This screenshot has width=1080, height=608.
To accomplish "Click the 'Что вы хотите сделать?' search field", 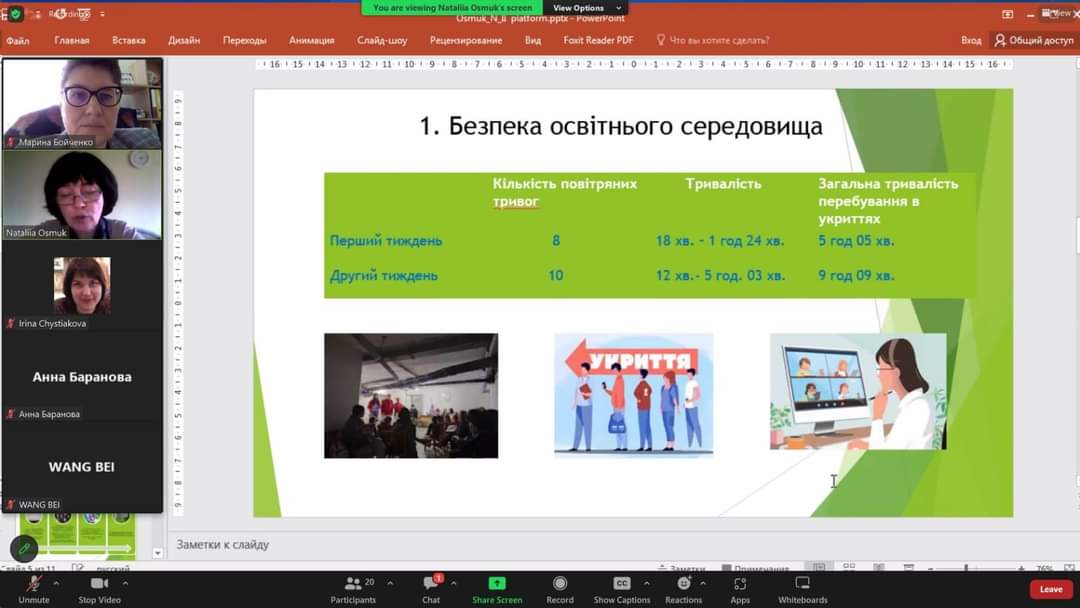I will pos(713,41).
